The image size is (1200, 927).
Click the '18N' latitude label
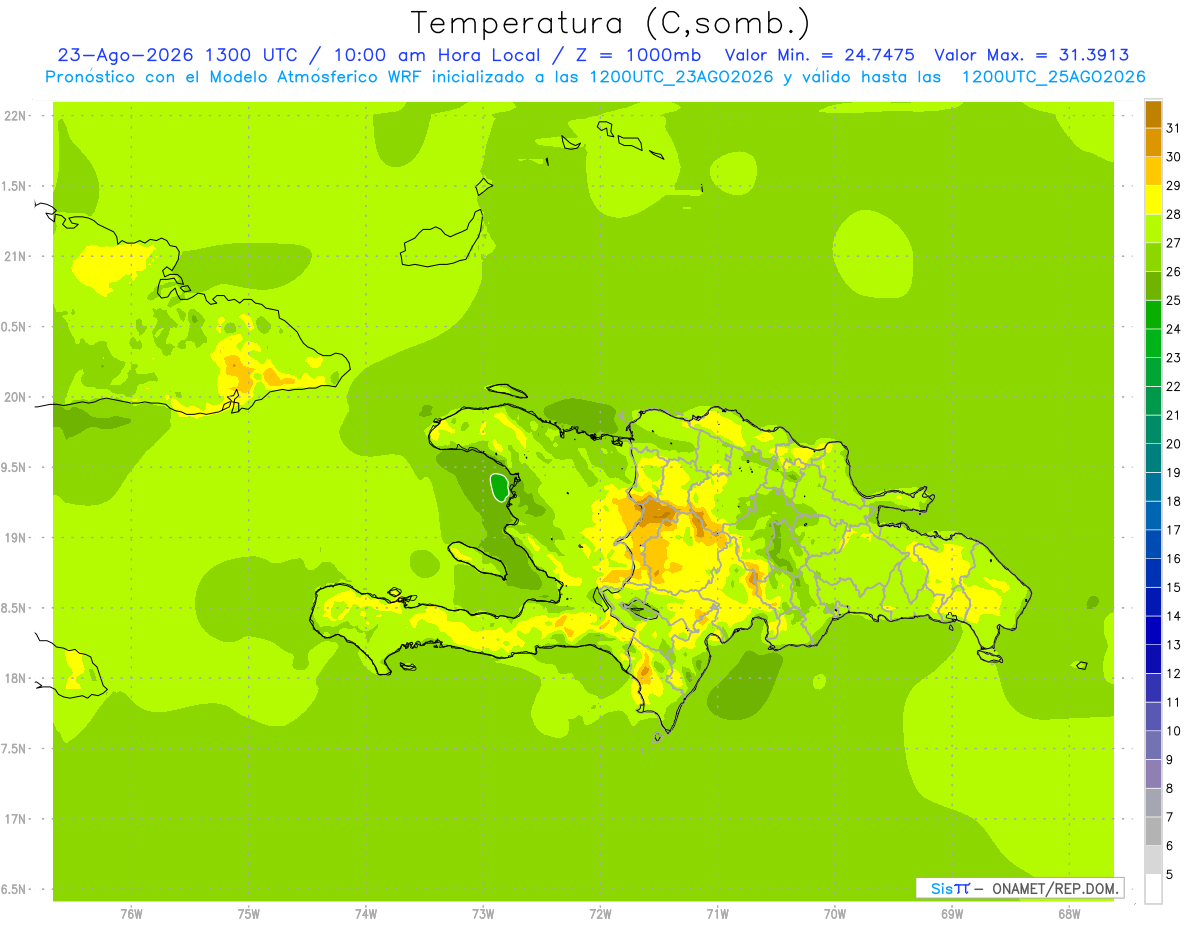click(17, 678)
